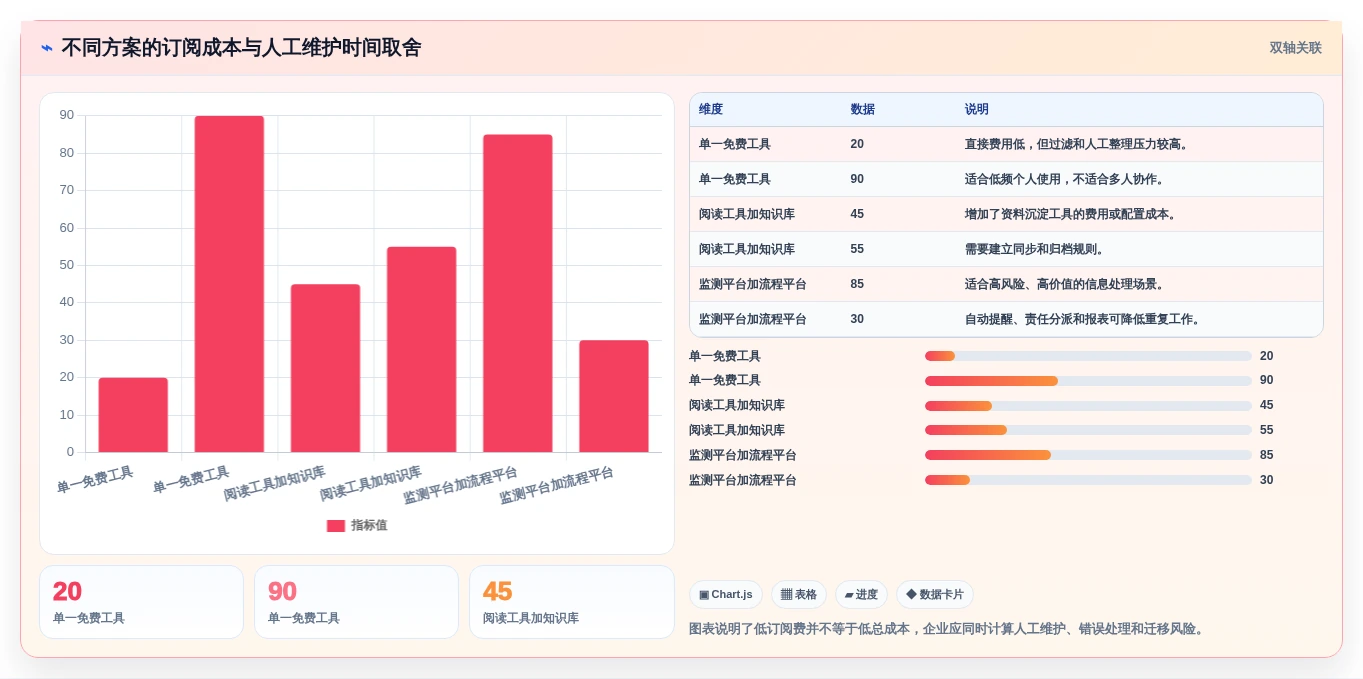Click the data value 30 in the table
This screenshot has height=679, width=1363.
coord(857,319)
